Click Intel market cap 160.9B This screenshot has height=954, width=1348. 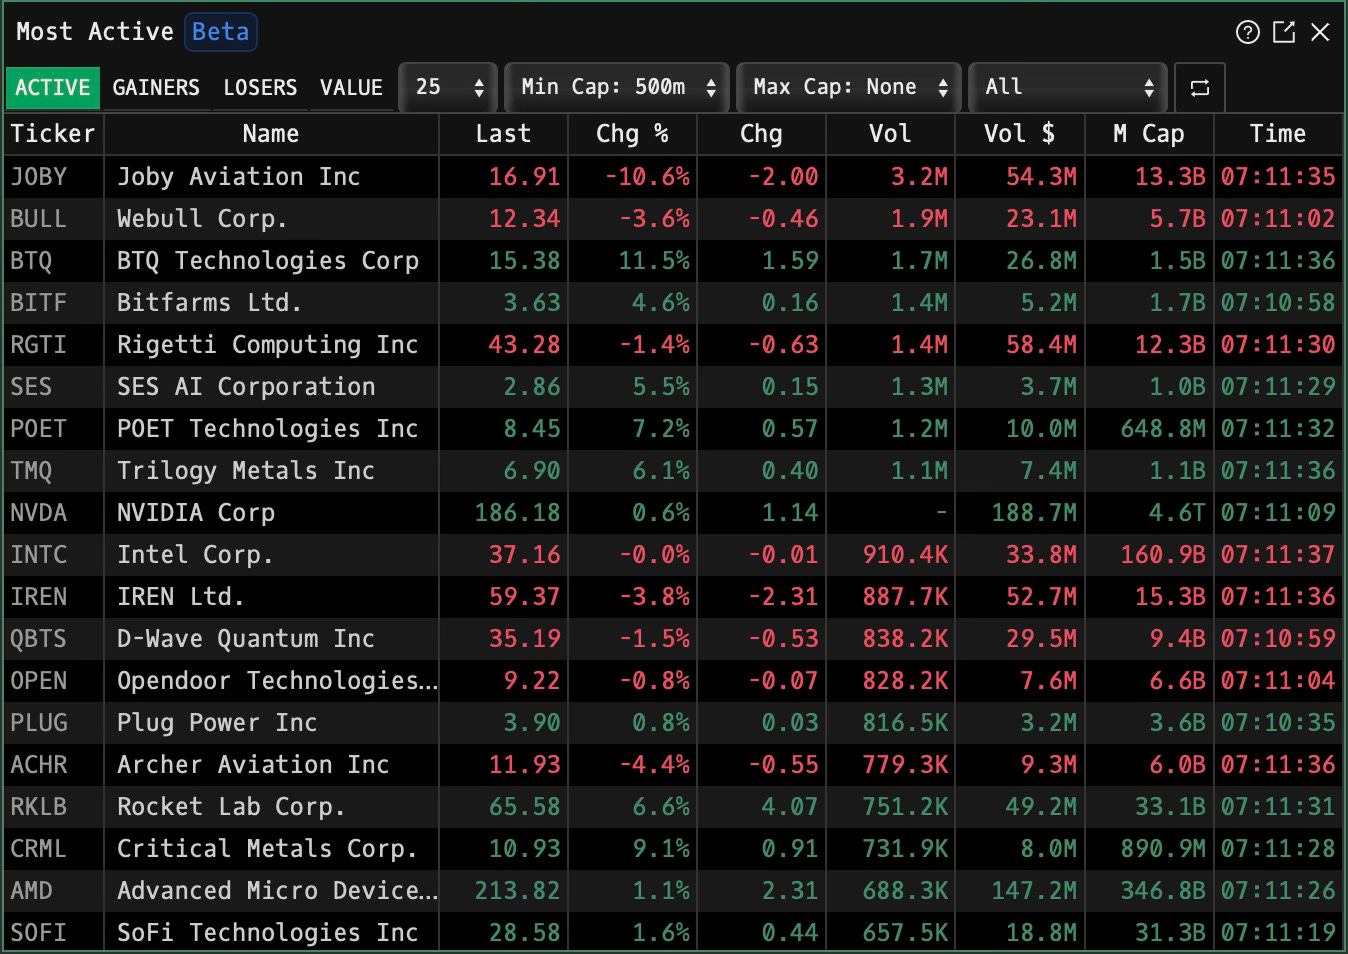coord(1163,555)
